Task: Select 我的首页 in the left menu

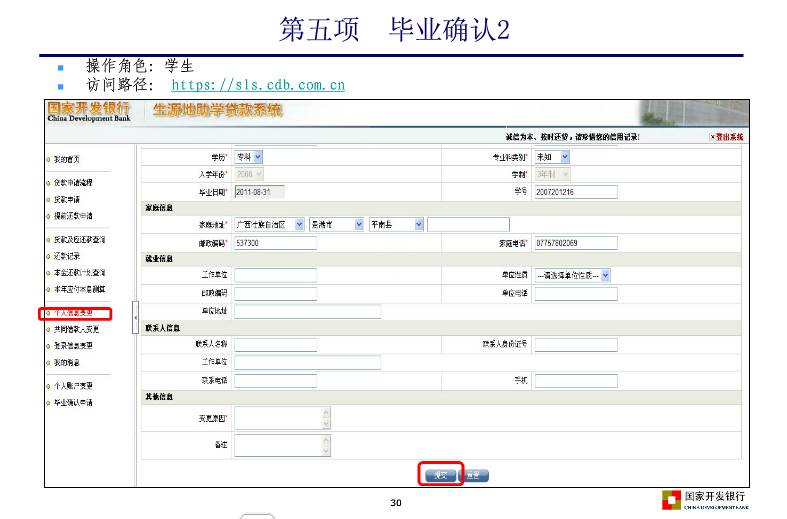Action: click(x=68, y=159)
